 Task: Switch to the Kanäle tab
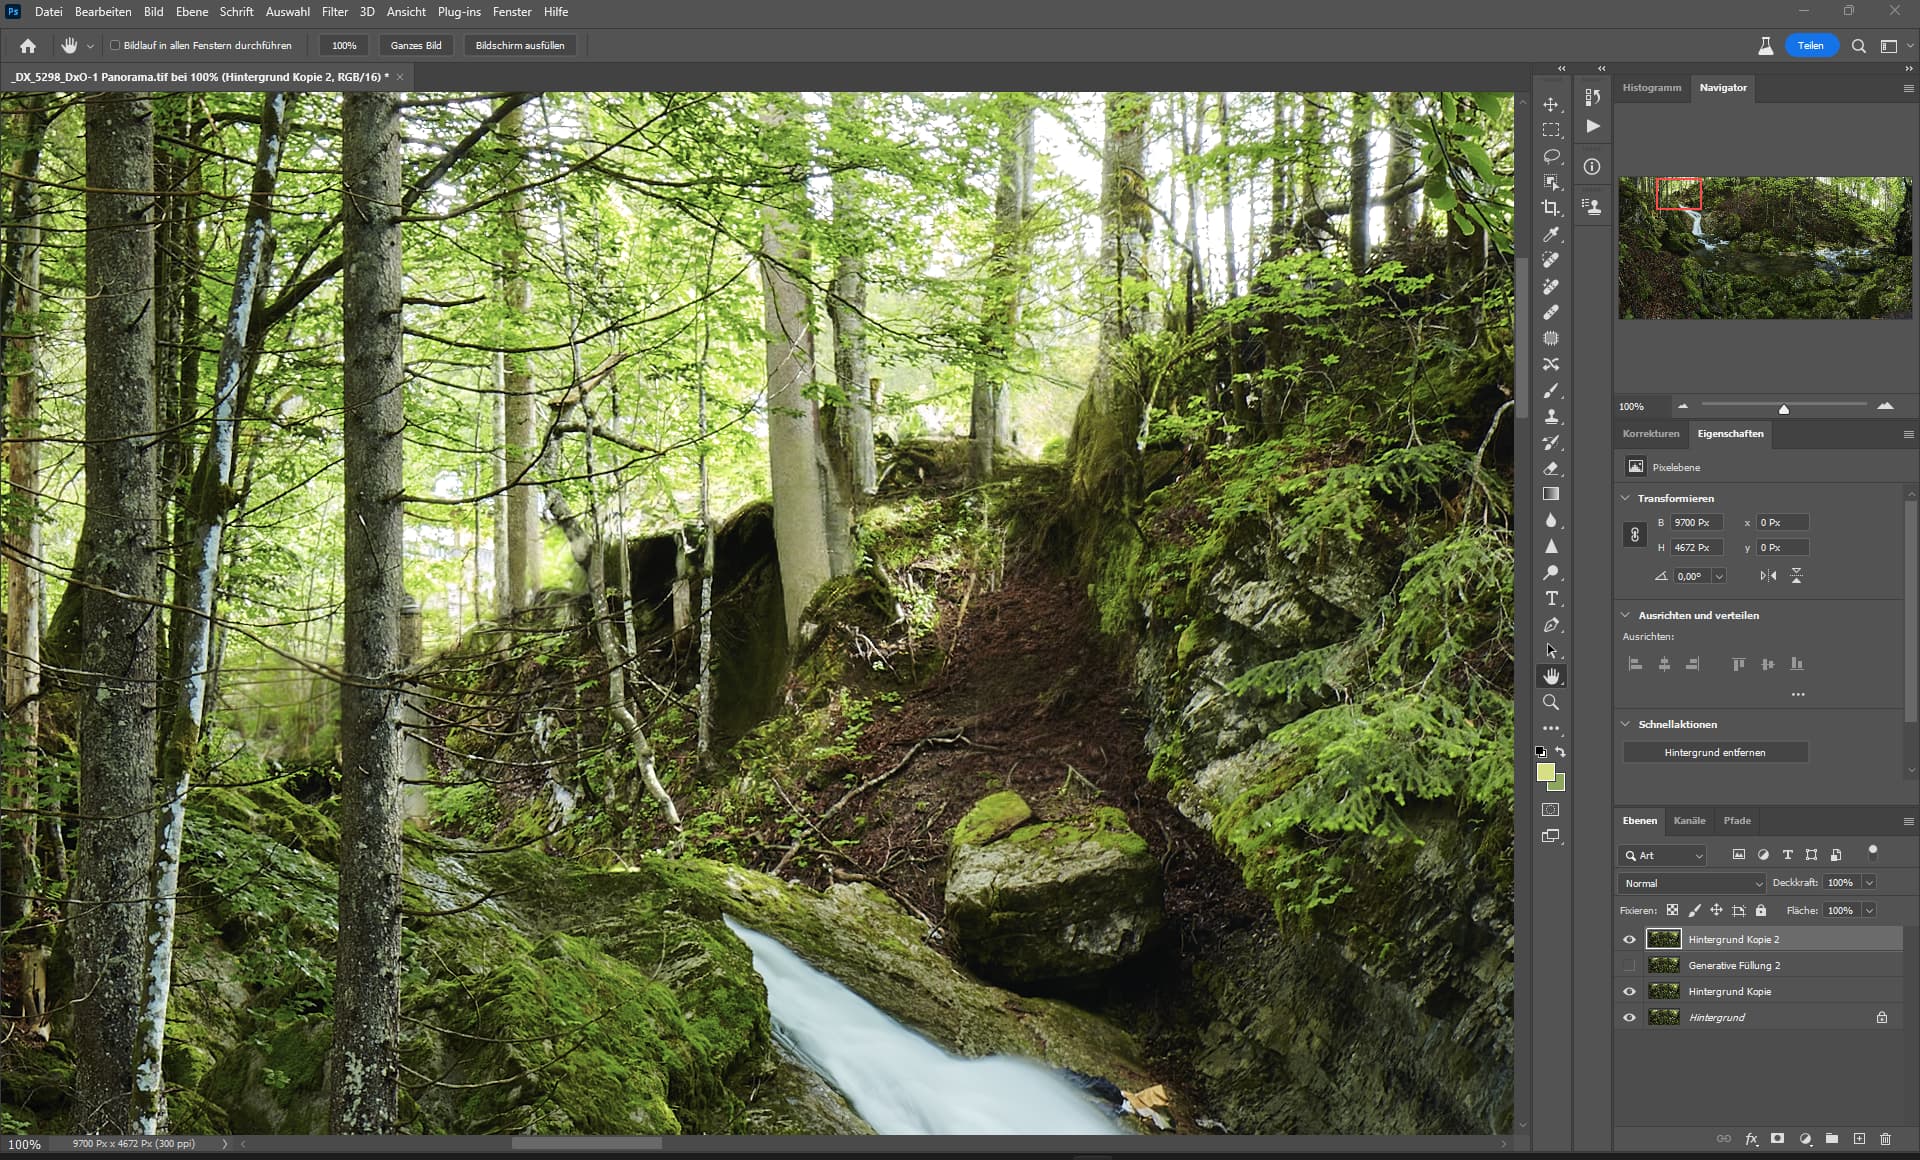pos(1689,820)
